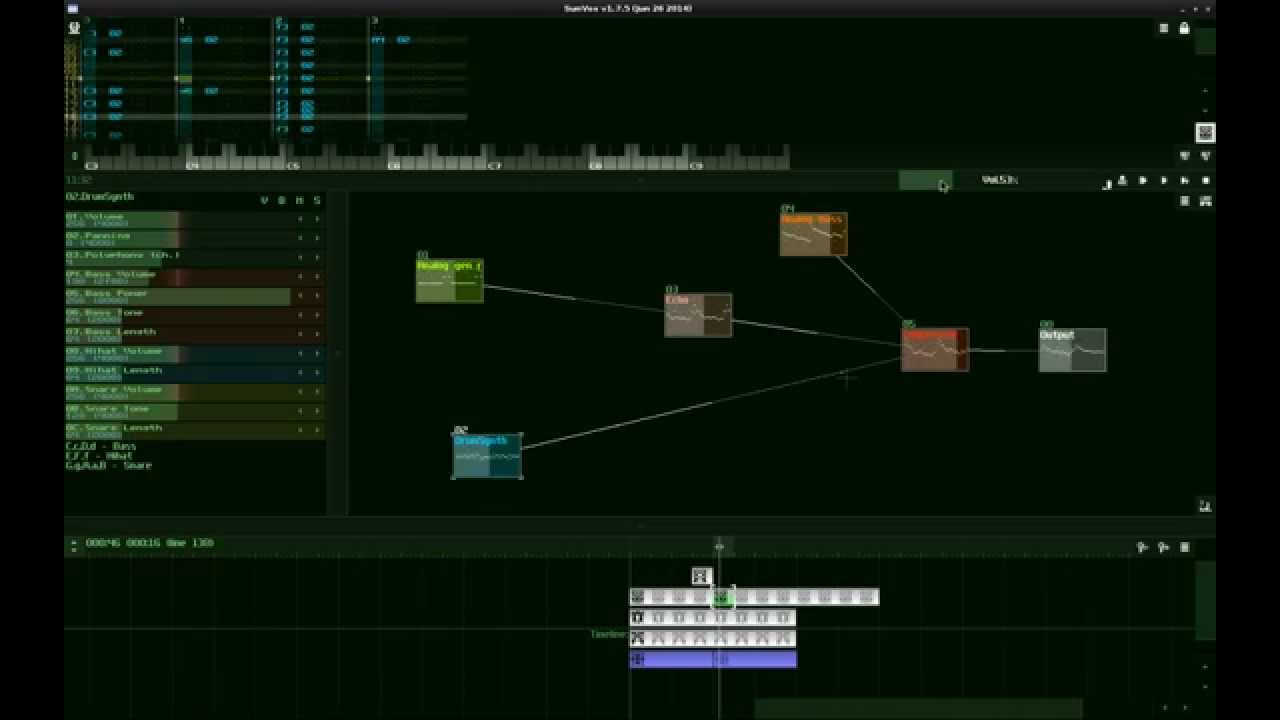Click the play-pattern button left of stop
The image size is (1280, 720).
point(1185,181)
